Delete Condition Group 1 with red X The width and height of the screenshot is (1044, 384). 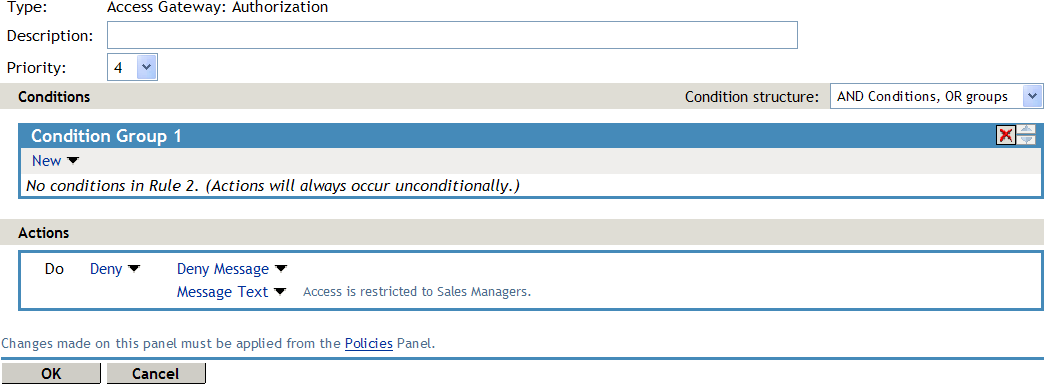(x=1005, y=136)
